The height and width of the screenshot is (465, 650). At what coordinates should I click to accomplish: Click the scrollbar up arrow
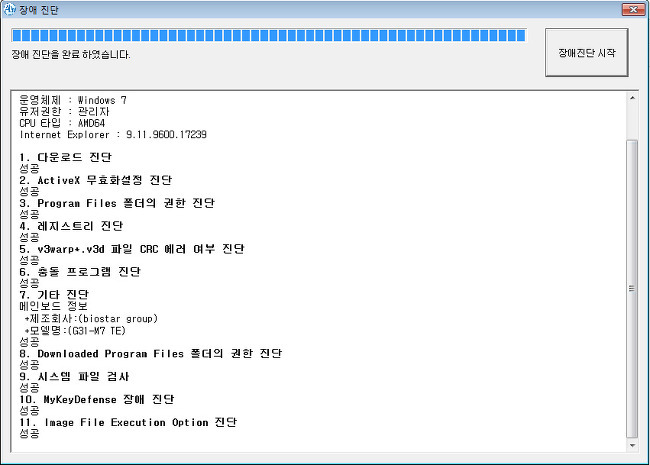coord(632,98)
